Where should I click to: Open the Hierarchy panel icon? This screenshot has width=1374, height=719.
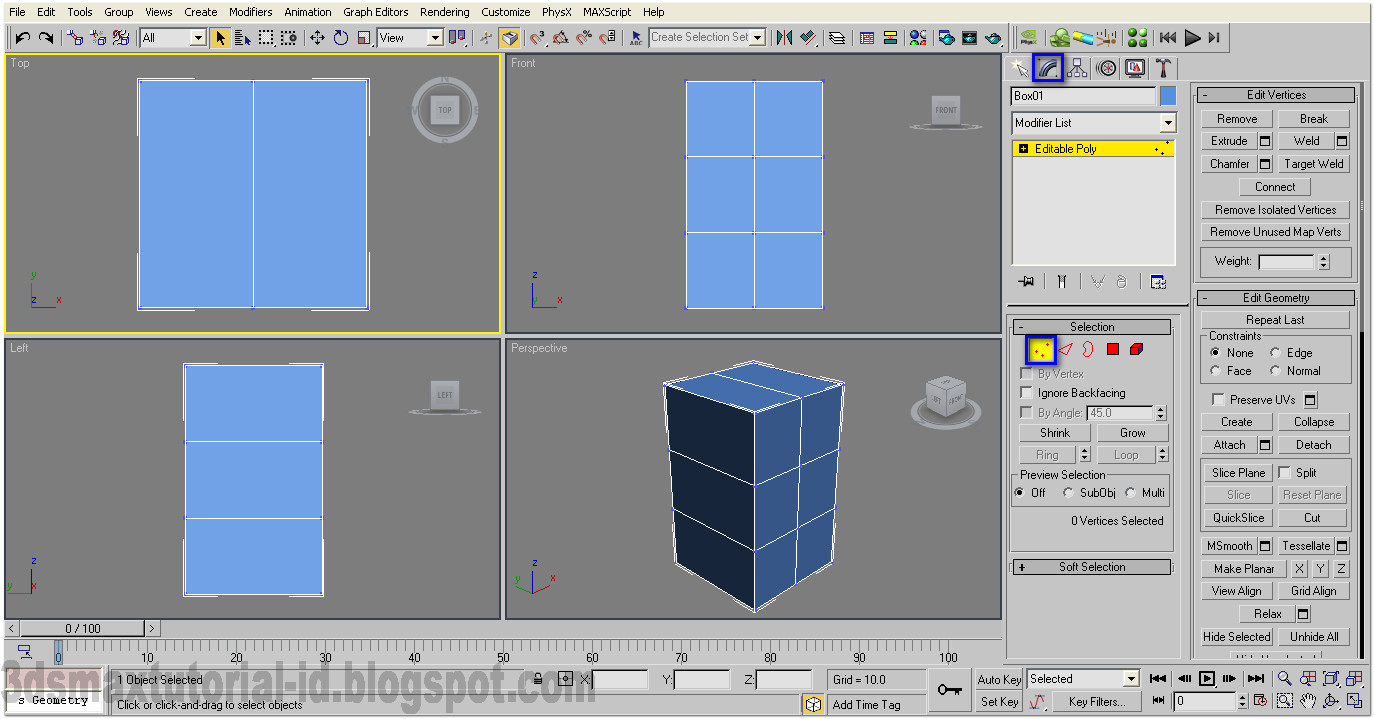point(1076,67)
